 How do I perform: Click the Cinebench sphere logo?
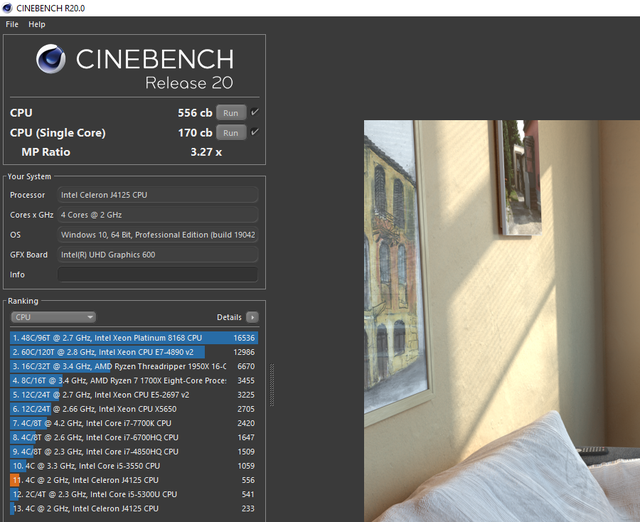[51, 59]
